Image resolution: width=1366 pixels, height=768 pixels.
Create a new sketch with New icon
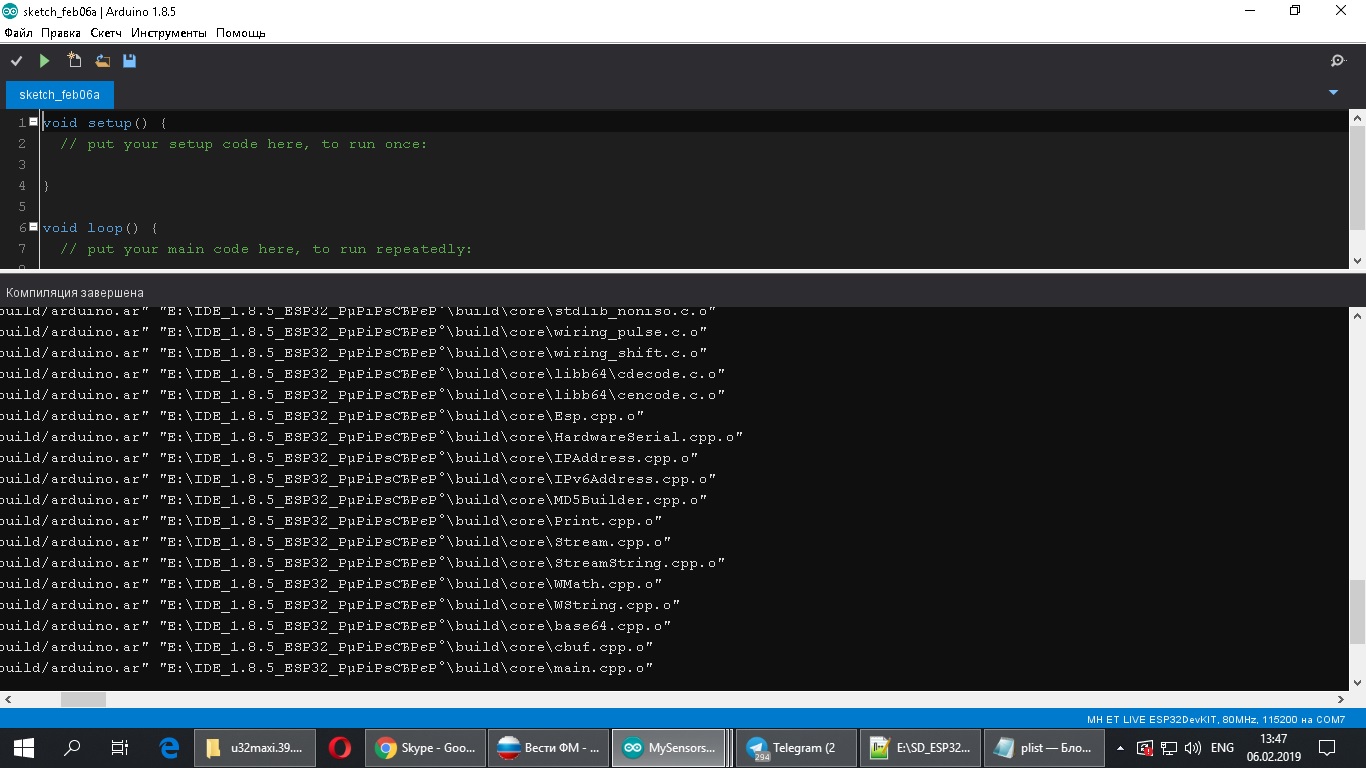[74, 61]
